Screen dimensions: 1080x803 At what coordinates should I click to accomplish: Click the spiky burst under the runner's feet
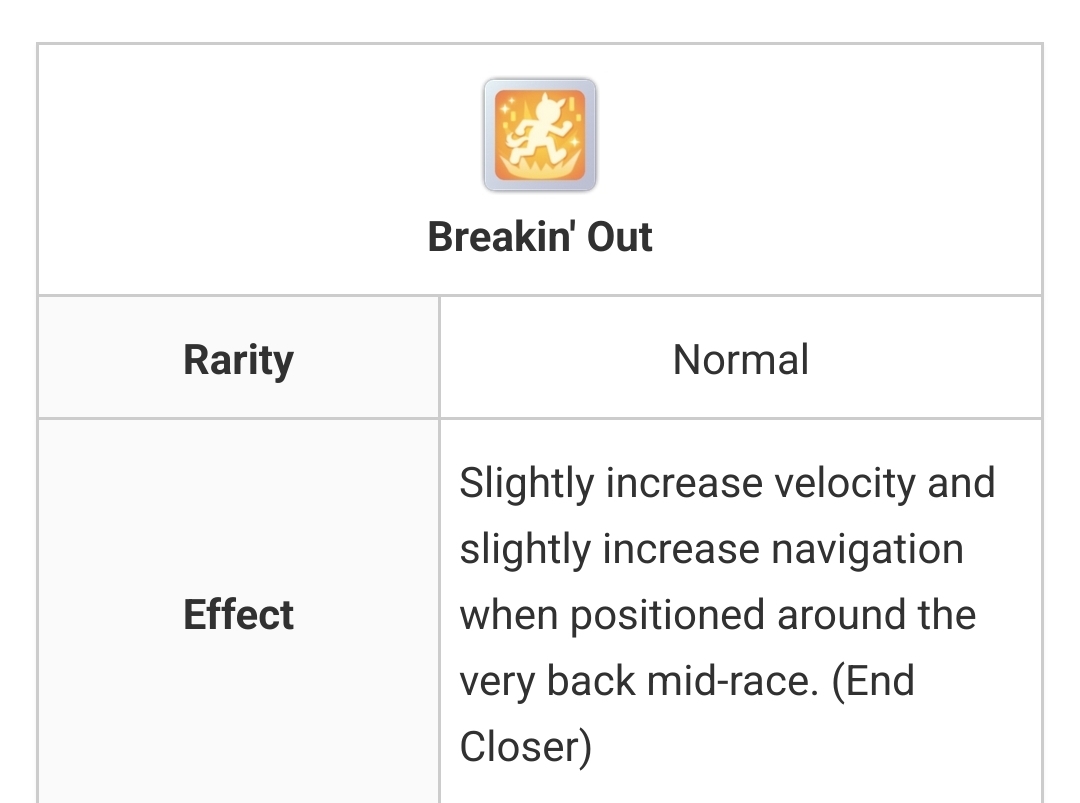540,165
